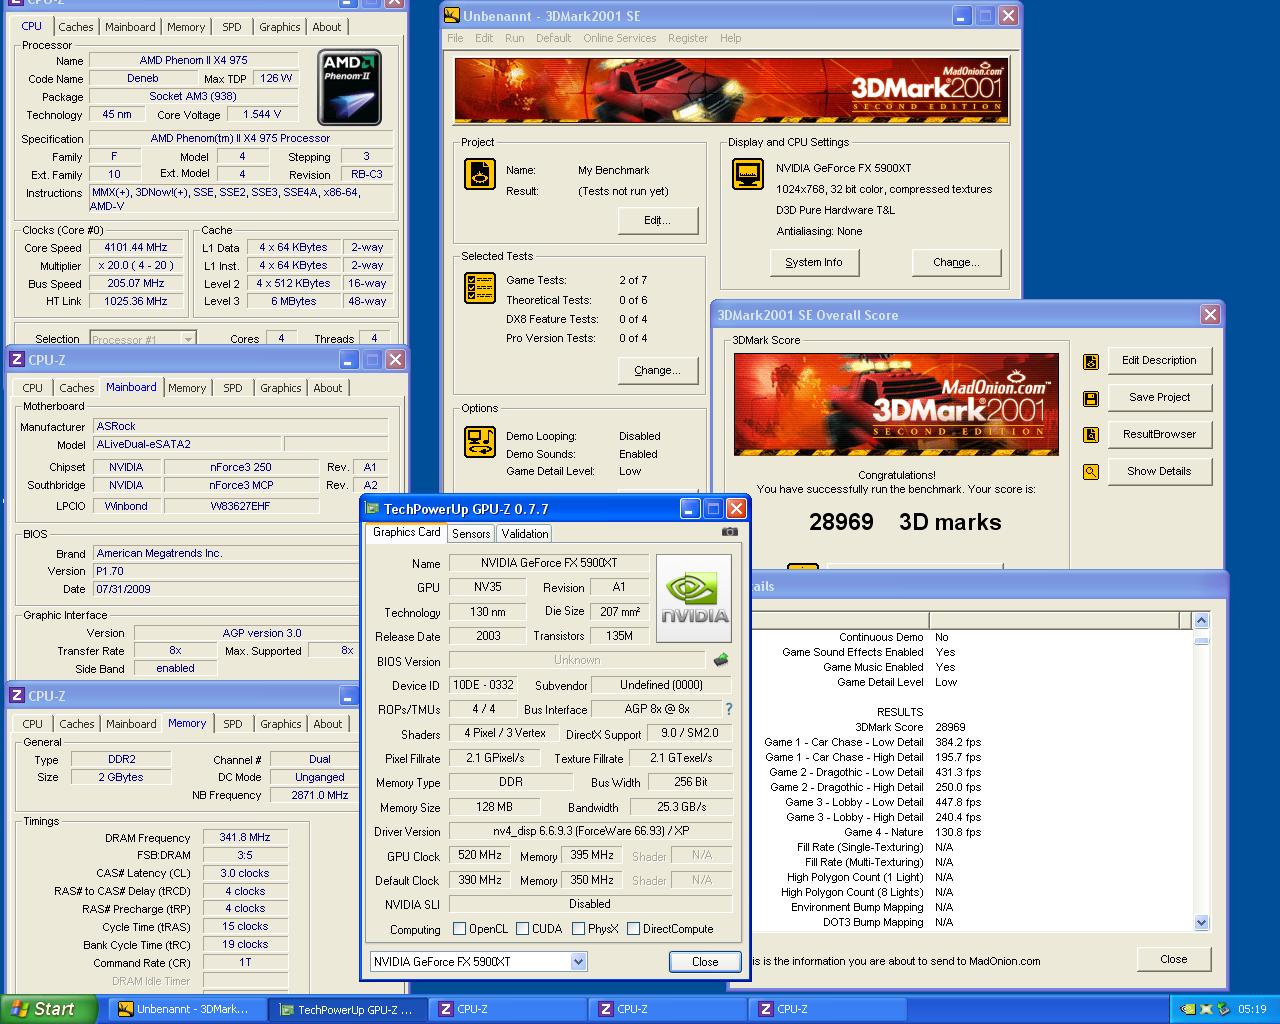Switch to TechPowerUp GPU-Z taskbar button
Viewport: 1280px width, 1024px height.
[350, 1009]
